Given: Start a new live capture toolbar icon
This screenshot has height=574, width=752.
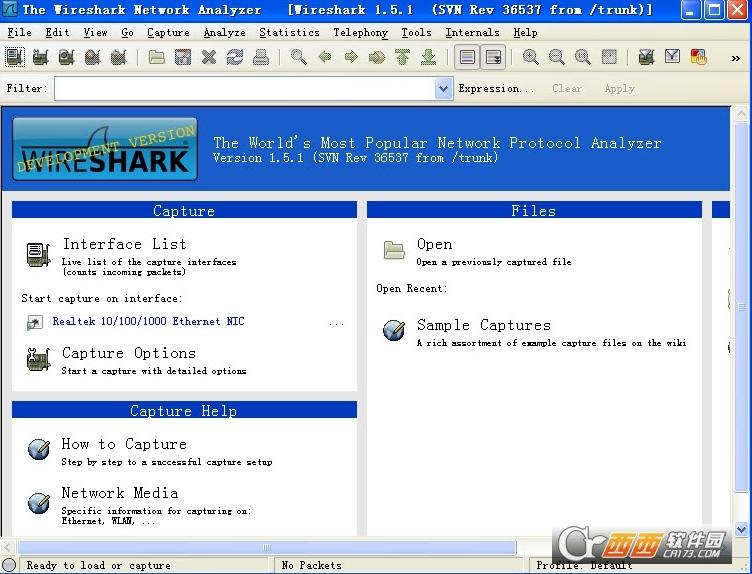Looking at the screenshot, I should tap(67, 57).
